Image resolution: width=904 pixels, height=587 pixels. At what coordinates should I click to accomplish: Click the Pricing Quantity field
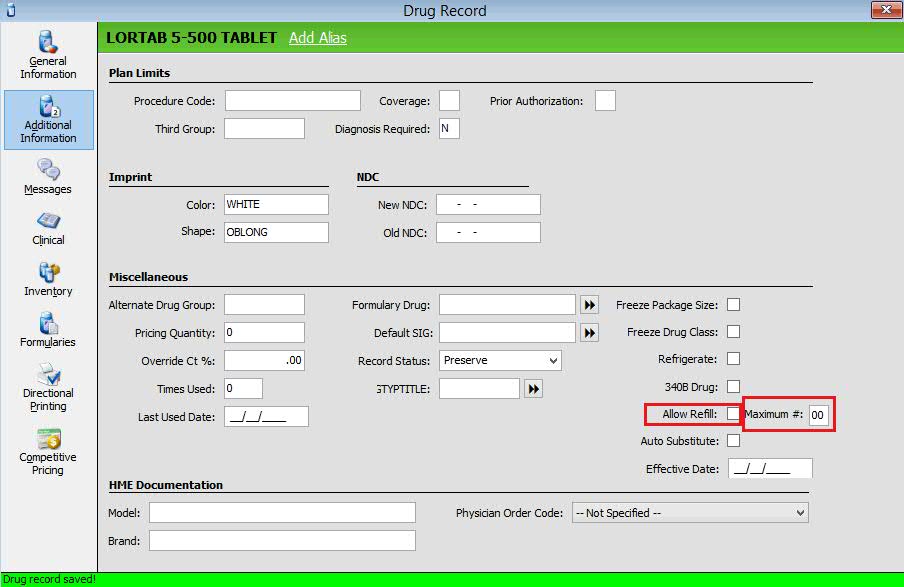(x=264, y=333)
